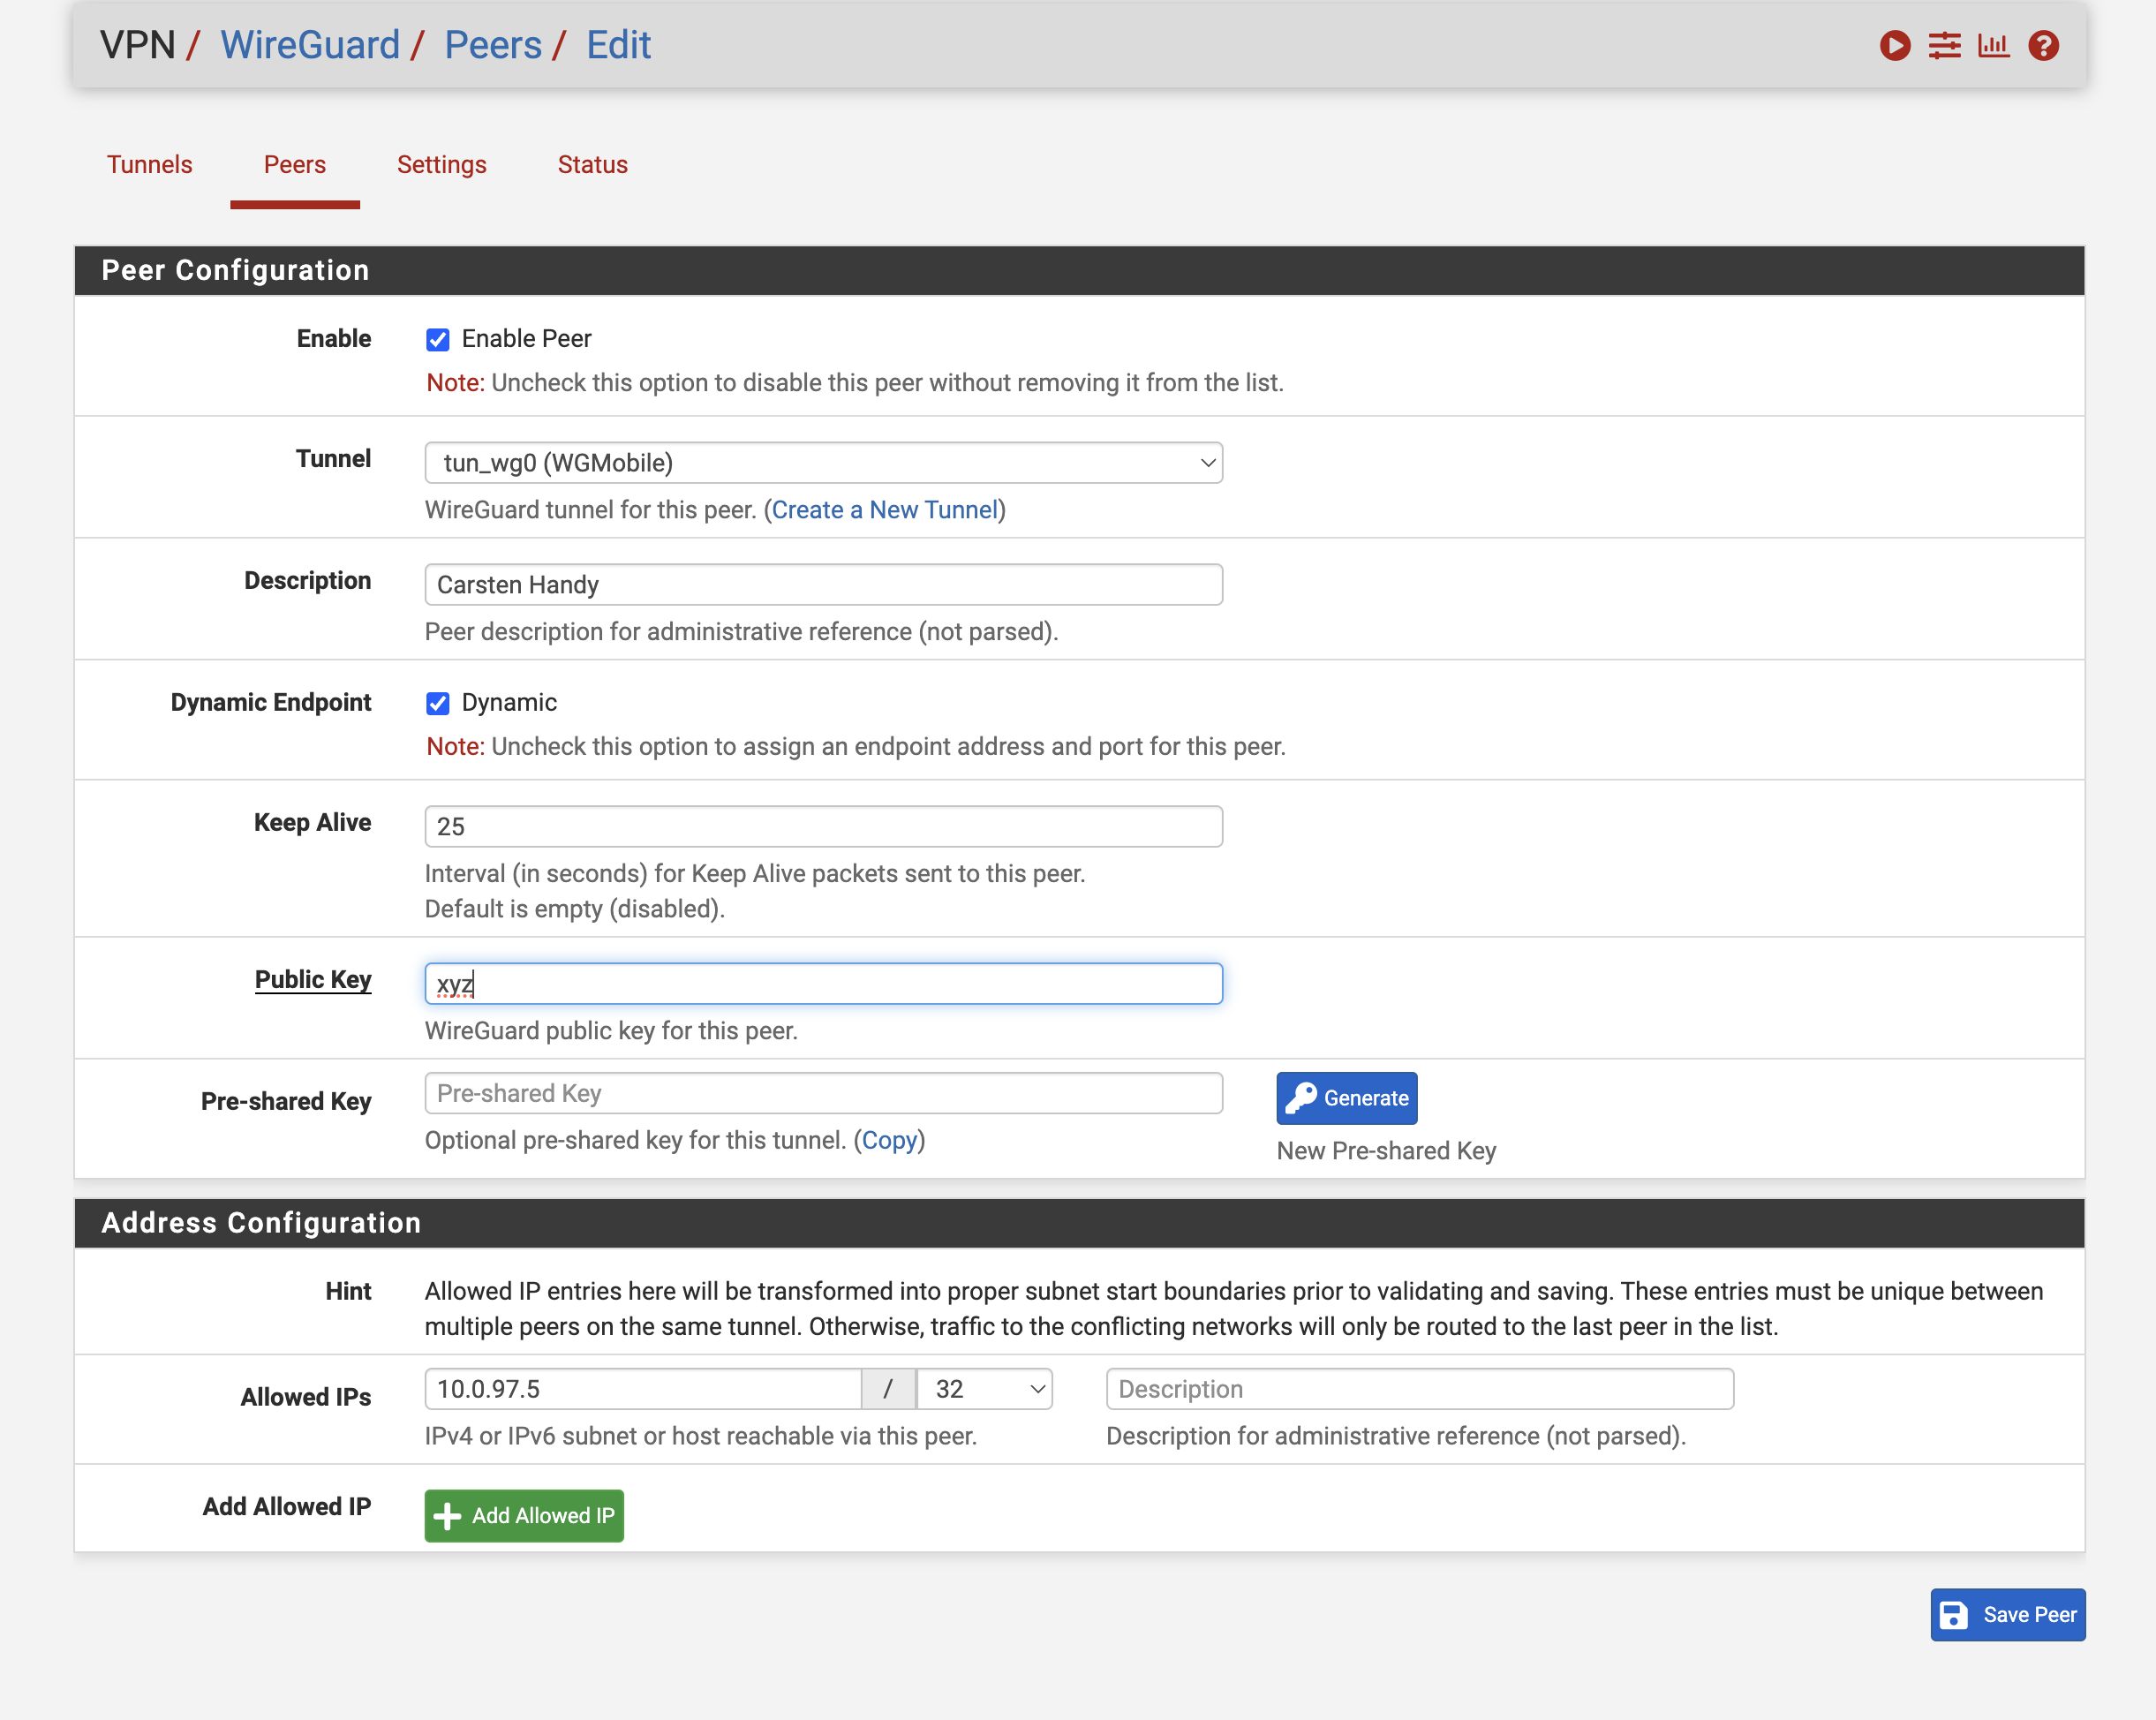The width and height of the screenshot is (2156, 1720).
Task: Click the Address Configuration section header
Action: (1079, 1223)
